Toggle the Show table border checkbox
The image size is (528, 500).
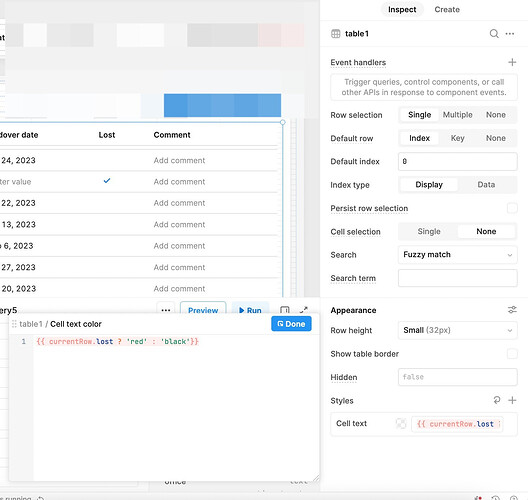pyautogui.click(x=512, y=354)
